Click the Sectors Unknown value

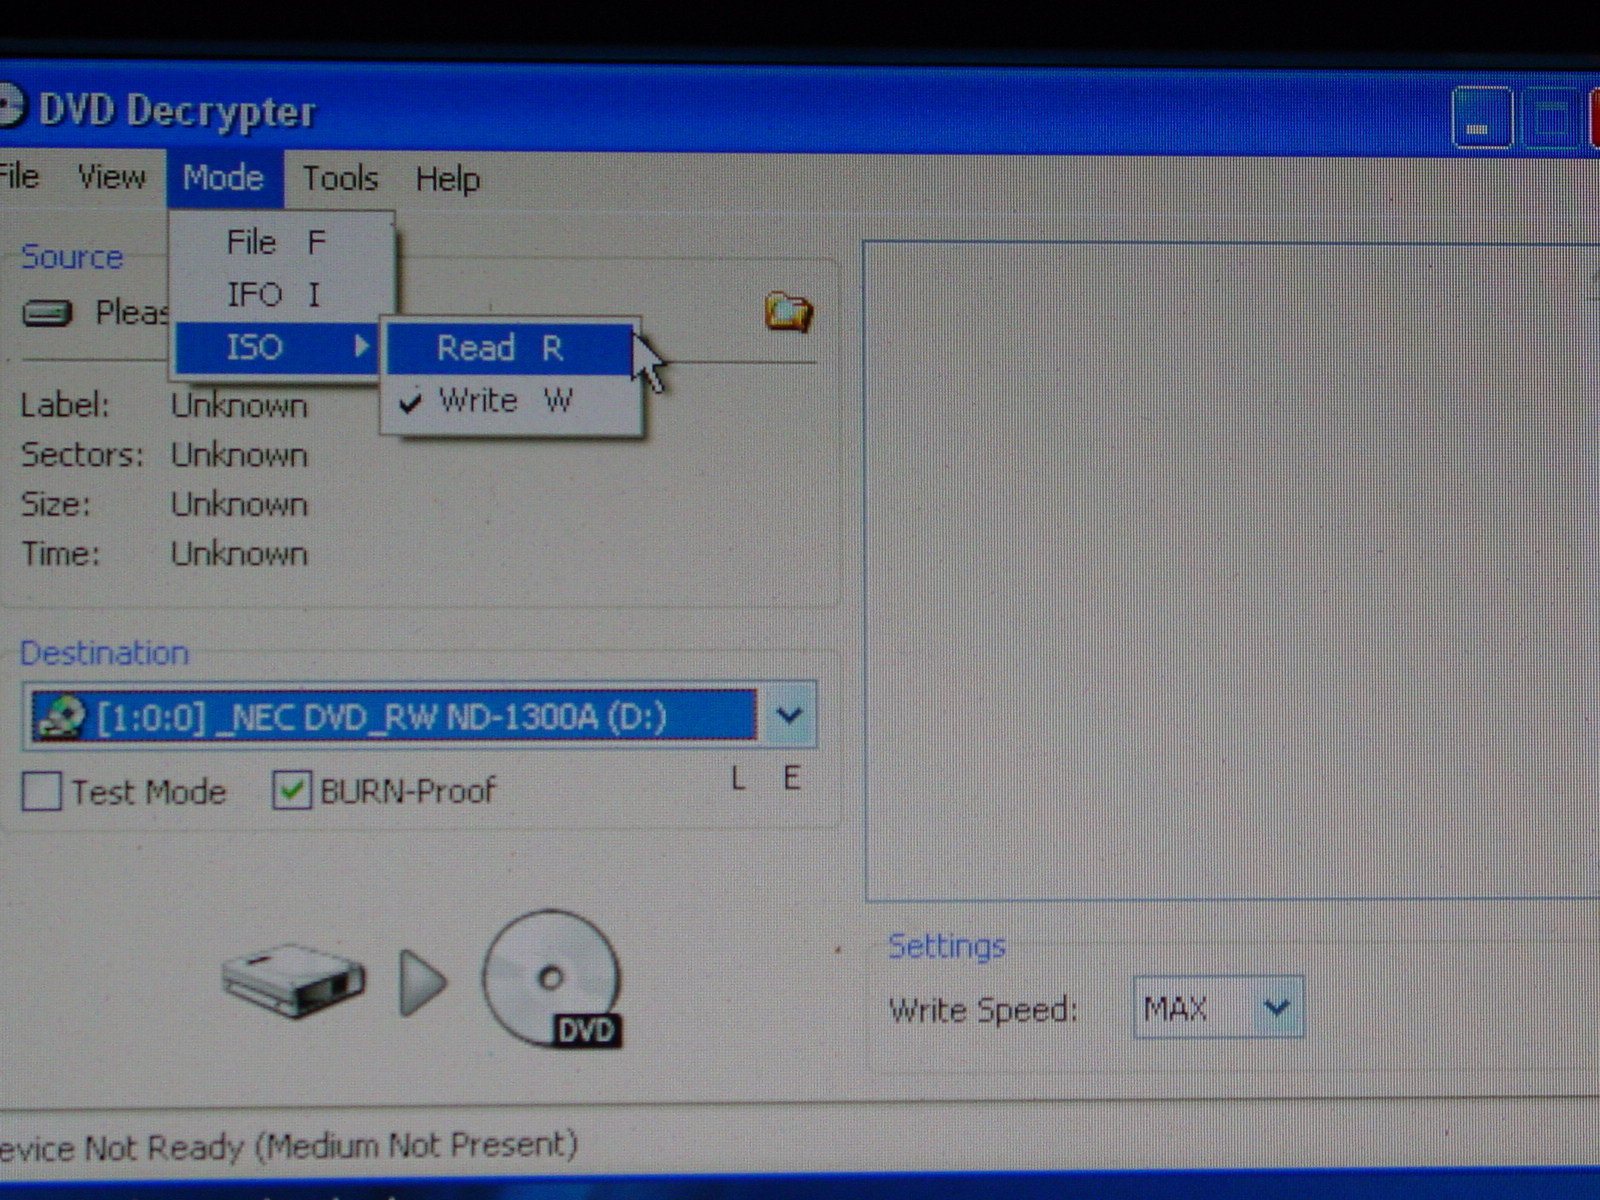239,455
